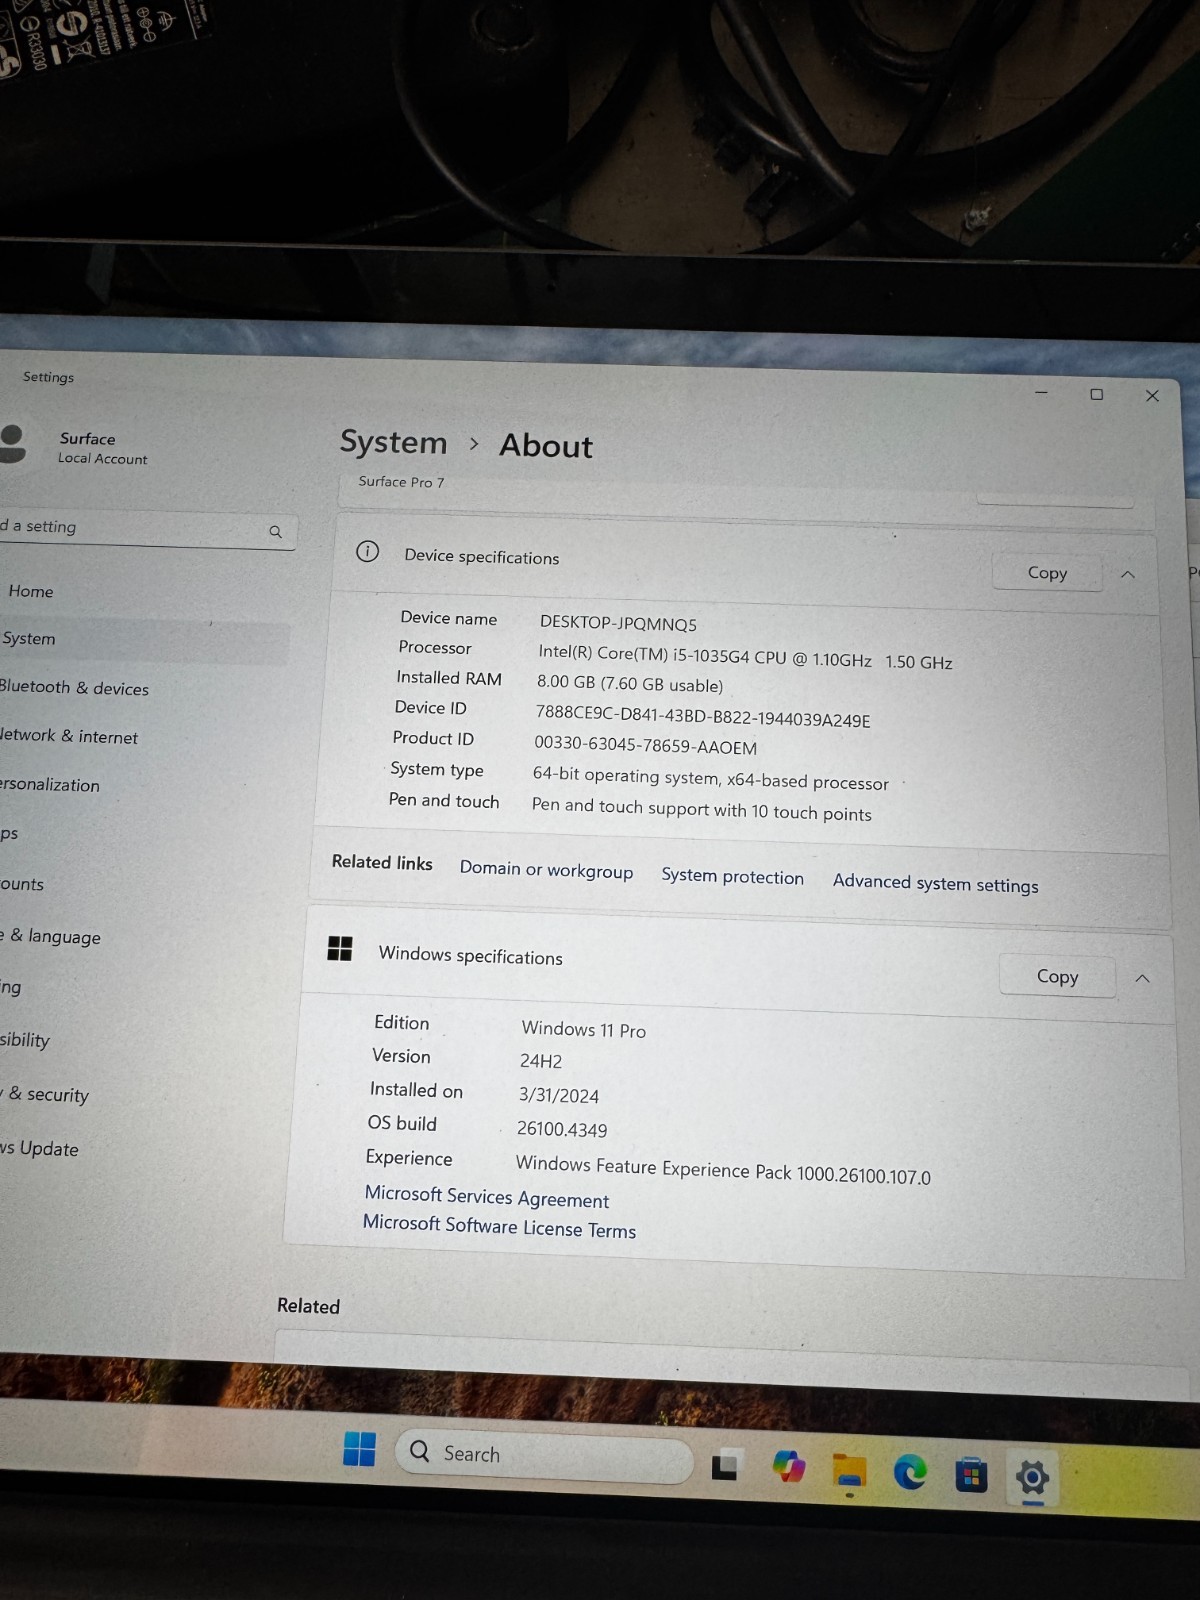Viewport: 1200px width, 1600px height.
Task: Click the Windows logo beside Windows specifications
Action: pos(340,948)
